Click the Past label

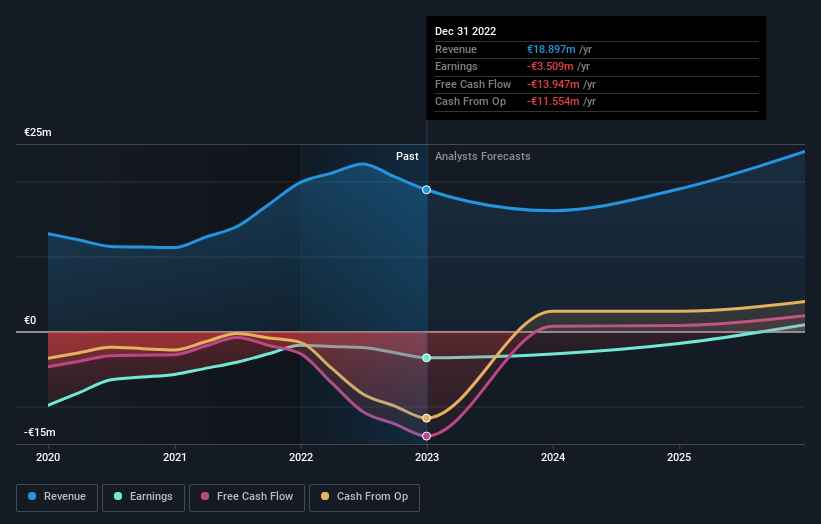click(x=407, y=156)
